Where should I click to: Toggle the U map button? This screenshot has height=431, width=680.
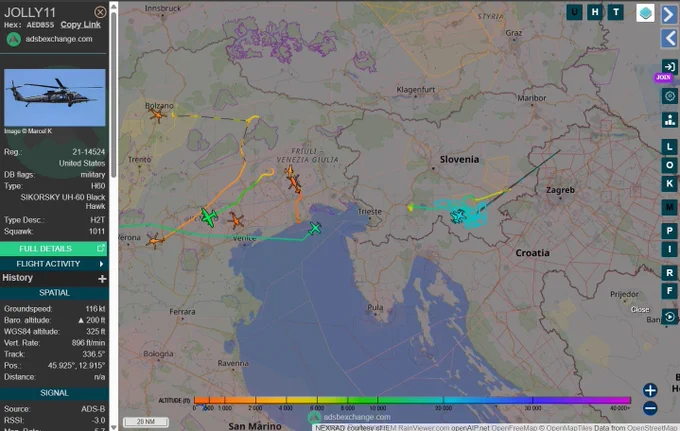574,12
